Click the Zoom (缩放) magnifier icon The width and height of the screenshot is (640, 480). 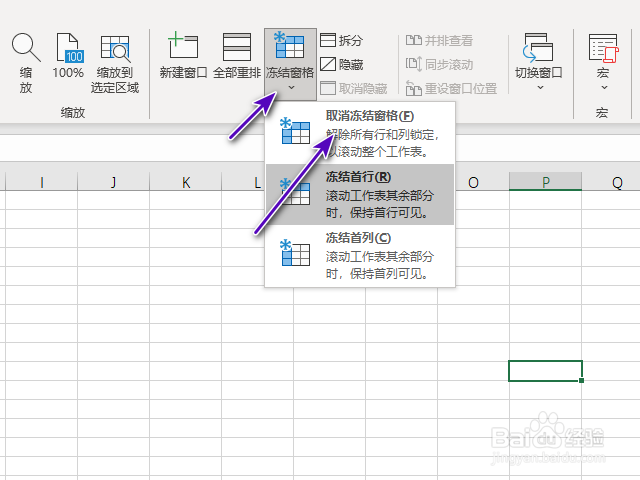(x=26, y=48)
